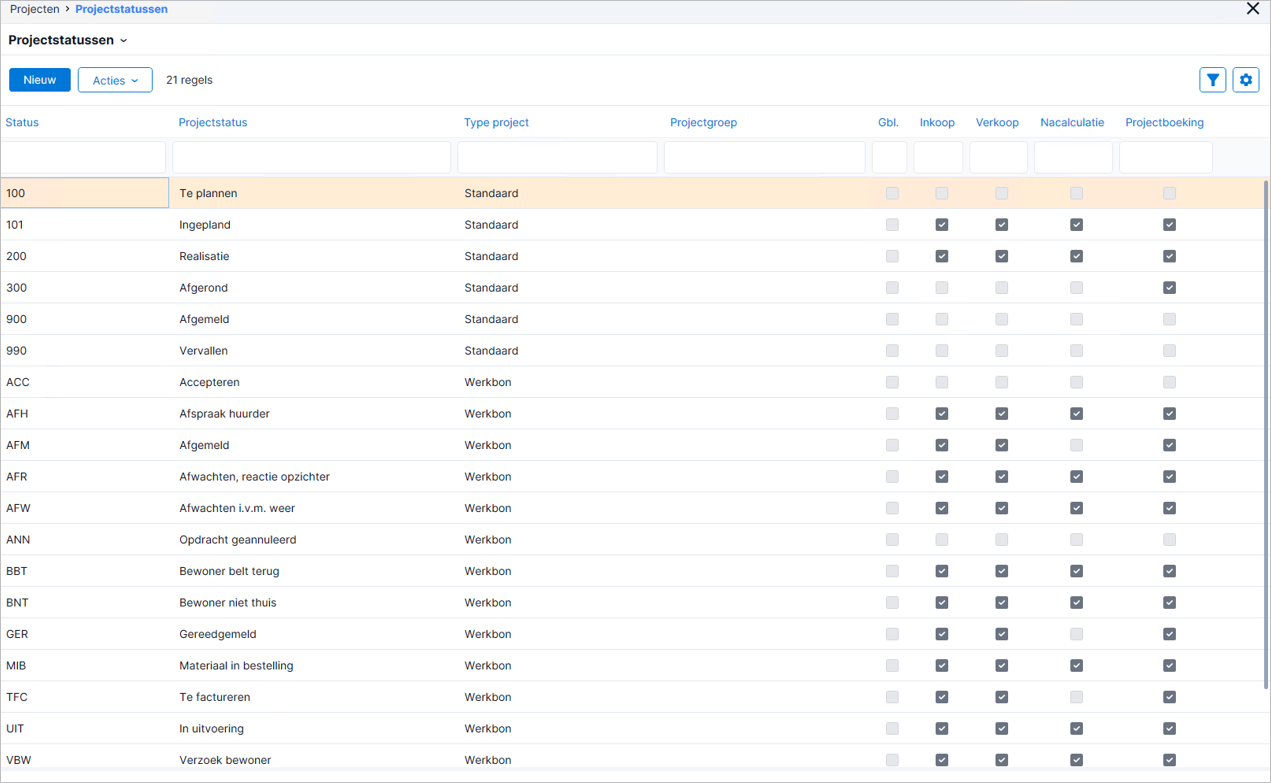The image size is (1271, 783).
Task: Sort by Projectstatus column header
Action: (x=213, y=122)
